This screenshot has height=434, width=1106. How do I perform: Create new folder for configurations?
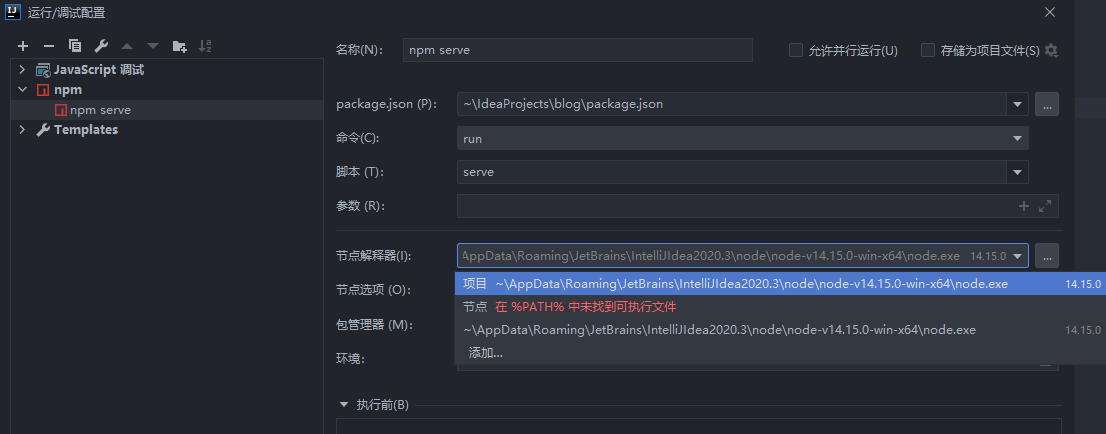179,46
